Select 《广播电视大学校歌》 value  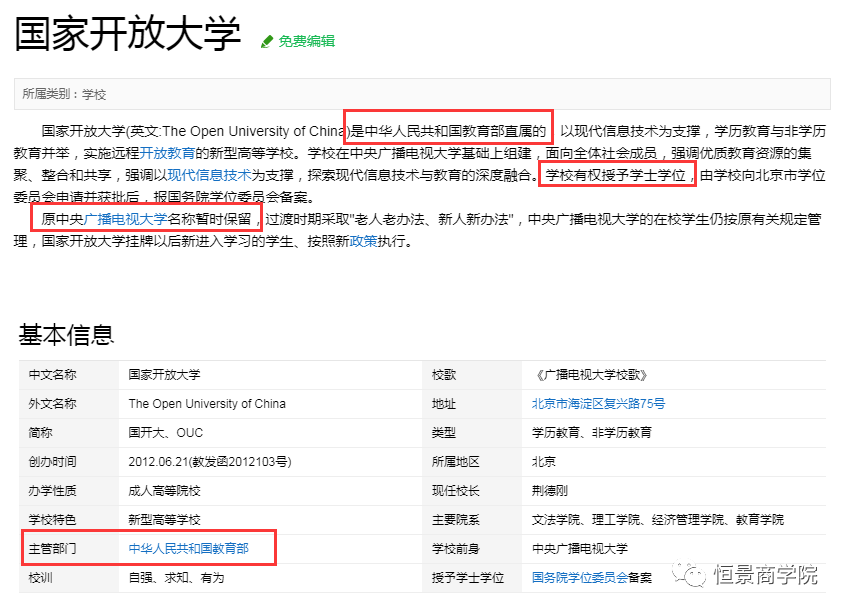[590, 374]
